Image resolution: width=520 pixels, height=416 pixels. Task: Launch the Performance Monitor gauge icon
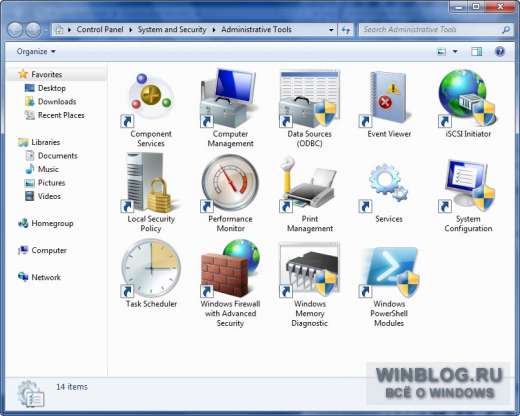(x=230, y=183)
